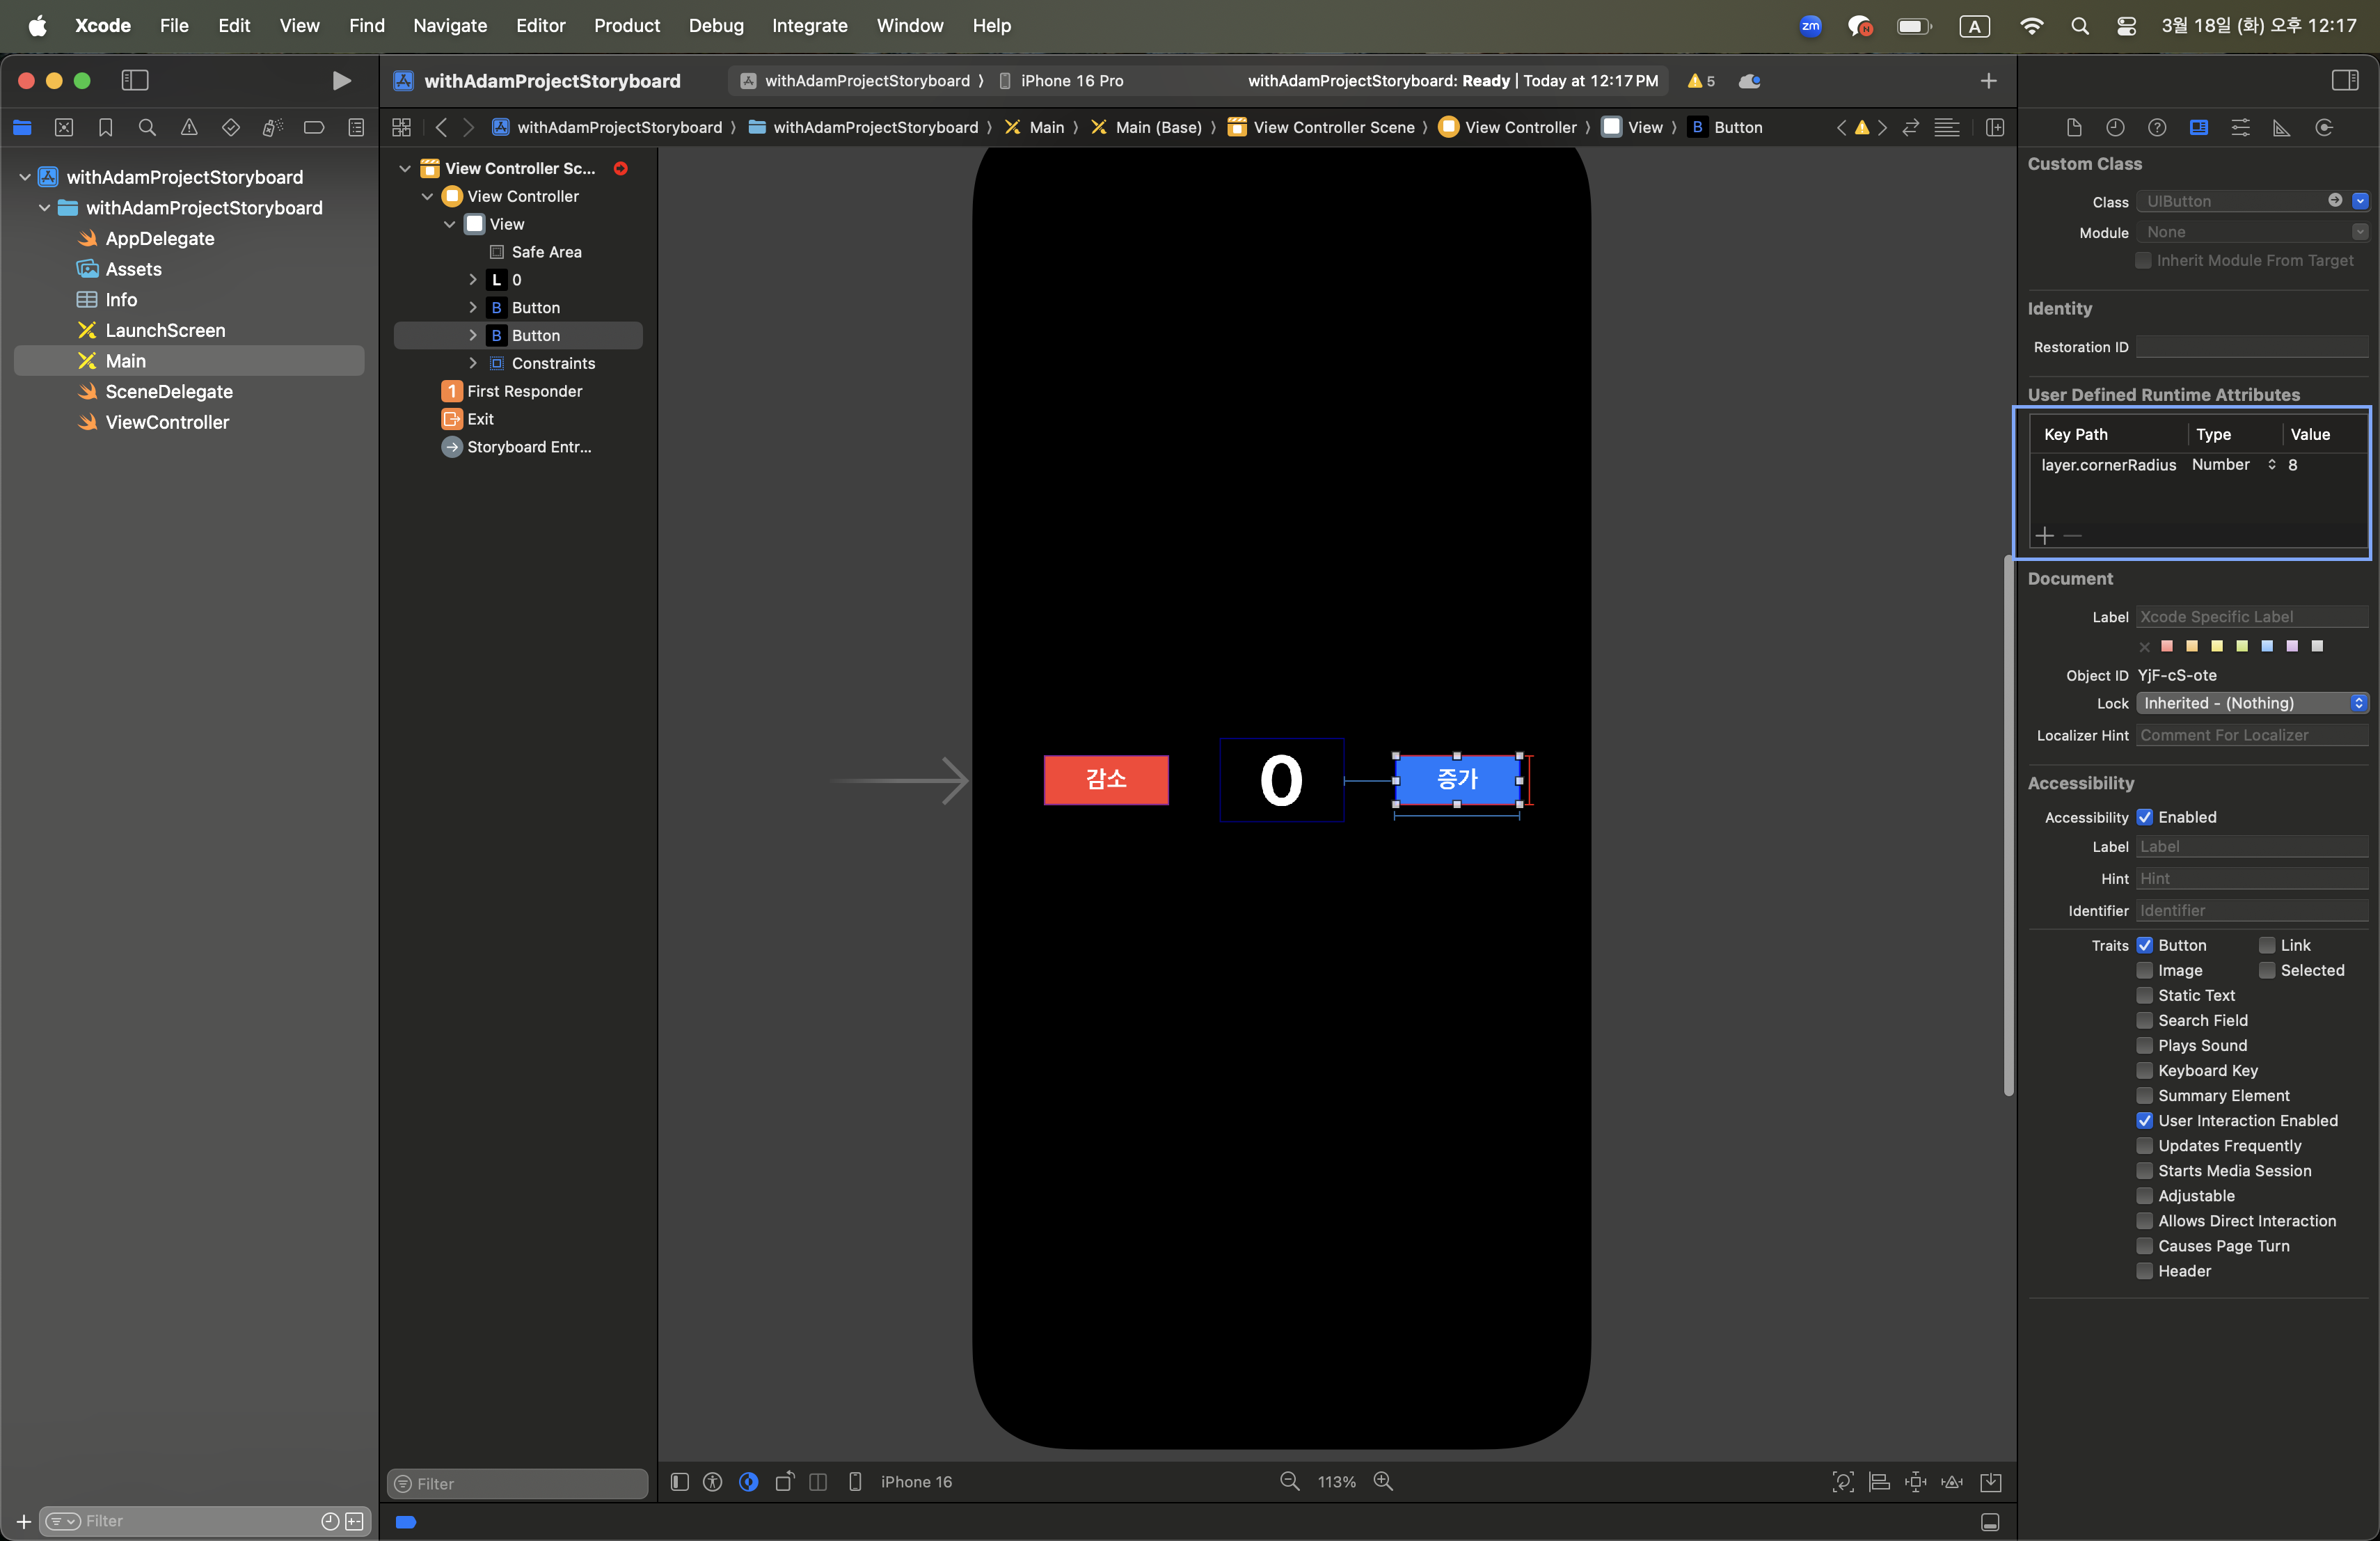
Task: Change the Number type stepper for cornerRadius
Action: tap(2272, 465)
